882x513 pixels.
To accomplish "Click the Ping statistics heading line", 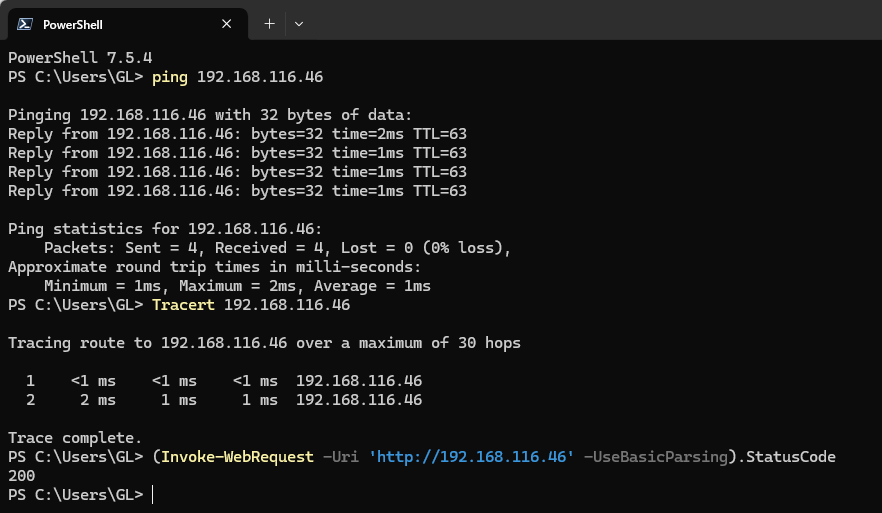I will click(165, 229).
